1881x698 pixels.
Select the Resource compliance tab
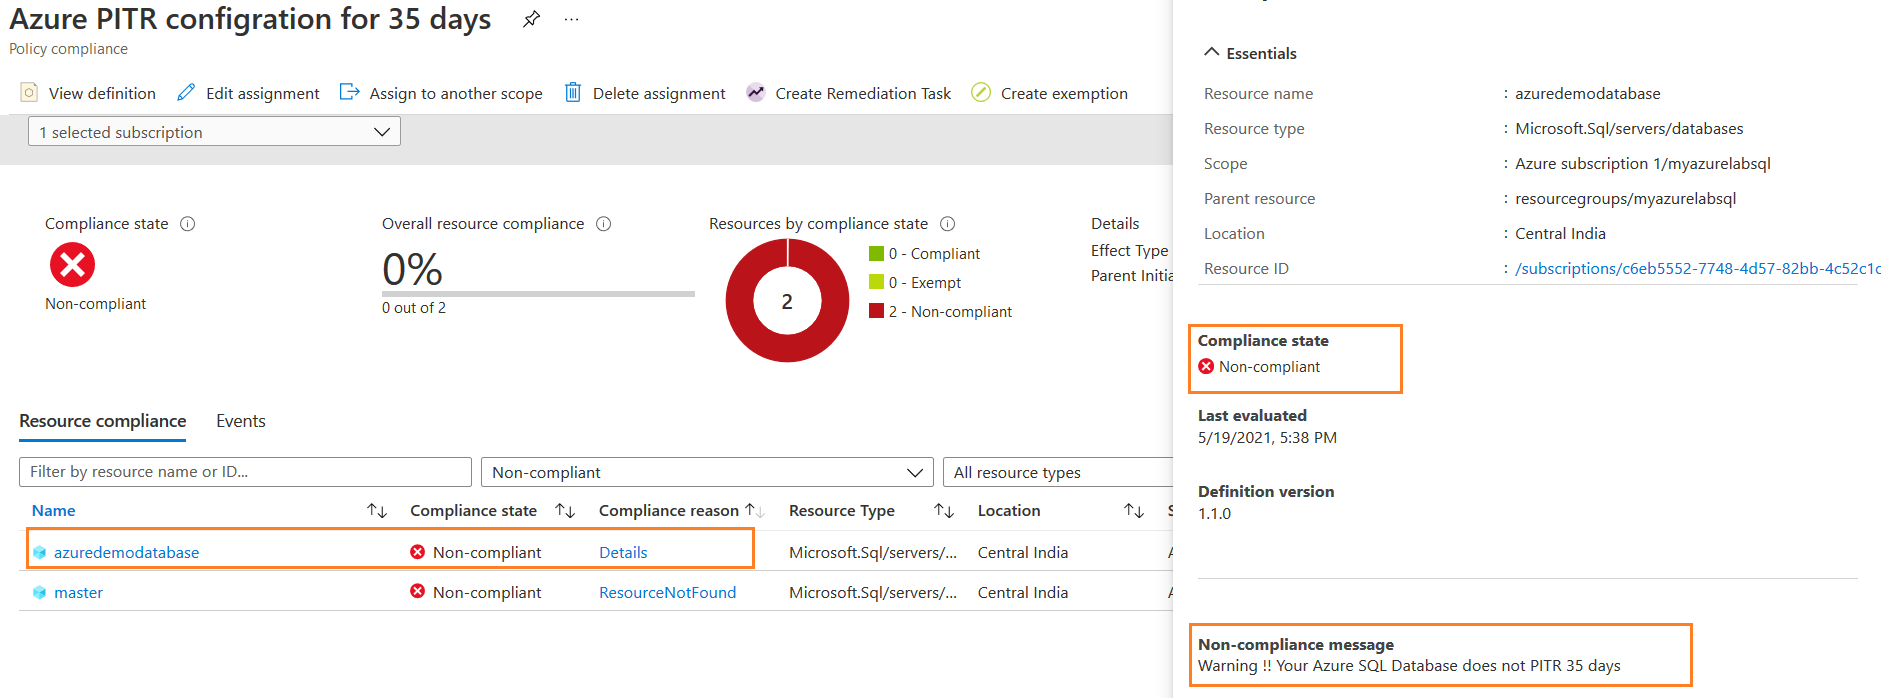[x=102, y=421]
